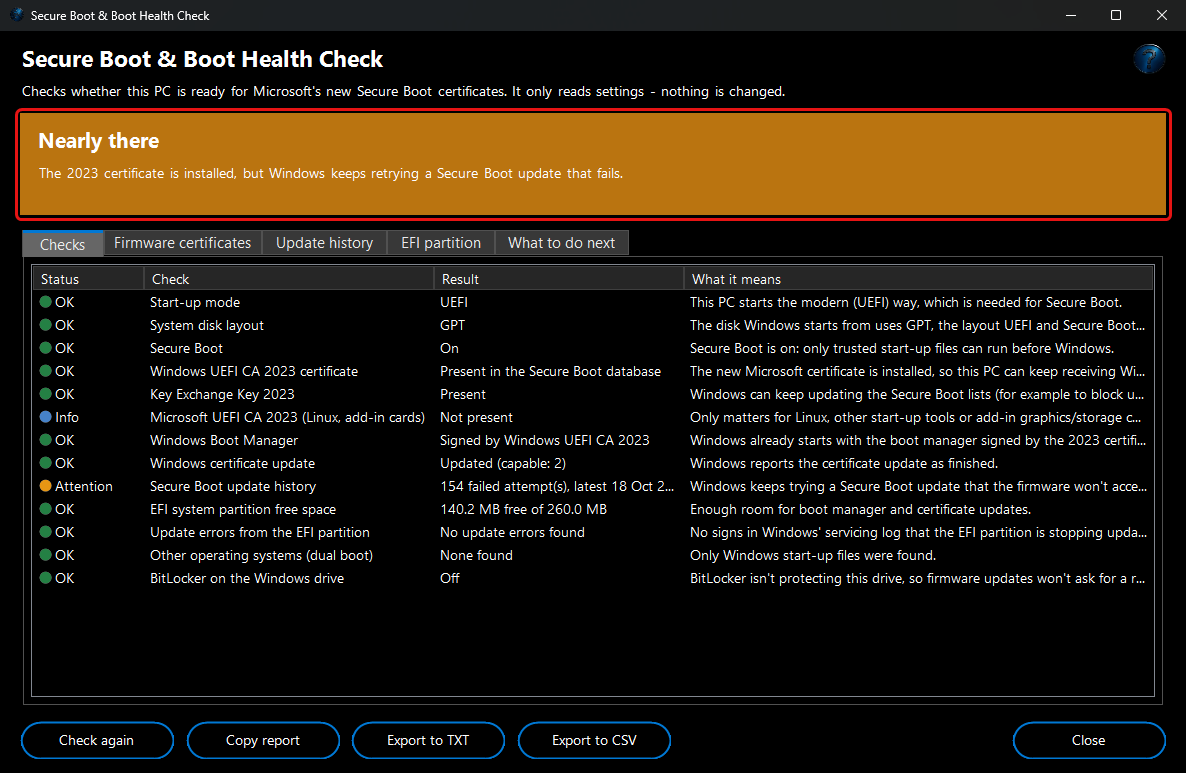The width and height of the screenshot is (1186, 773).
Task: Sort by the Check column header
Action: (x=289, y=279)
